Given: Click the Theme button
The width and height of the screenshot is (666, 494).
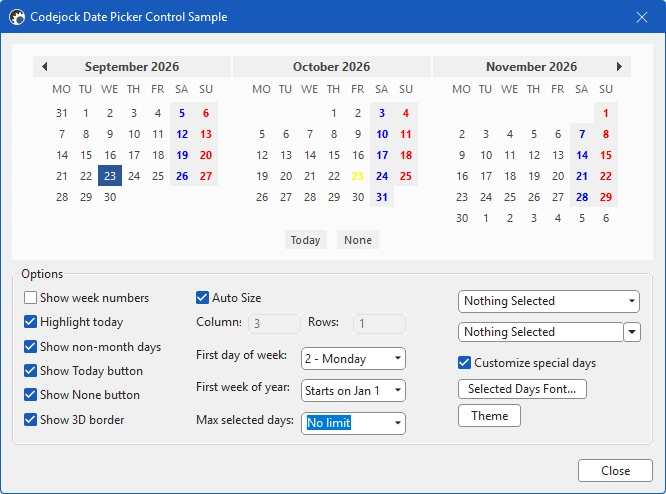Looking at the screenshot, I should click(489, 415).
